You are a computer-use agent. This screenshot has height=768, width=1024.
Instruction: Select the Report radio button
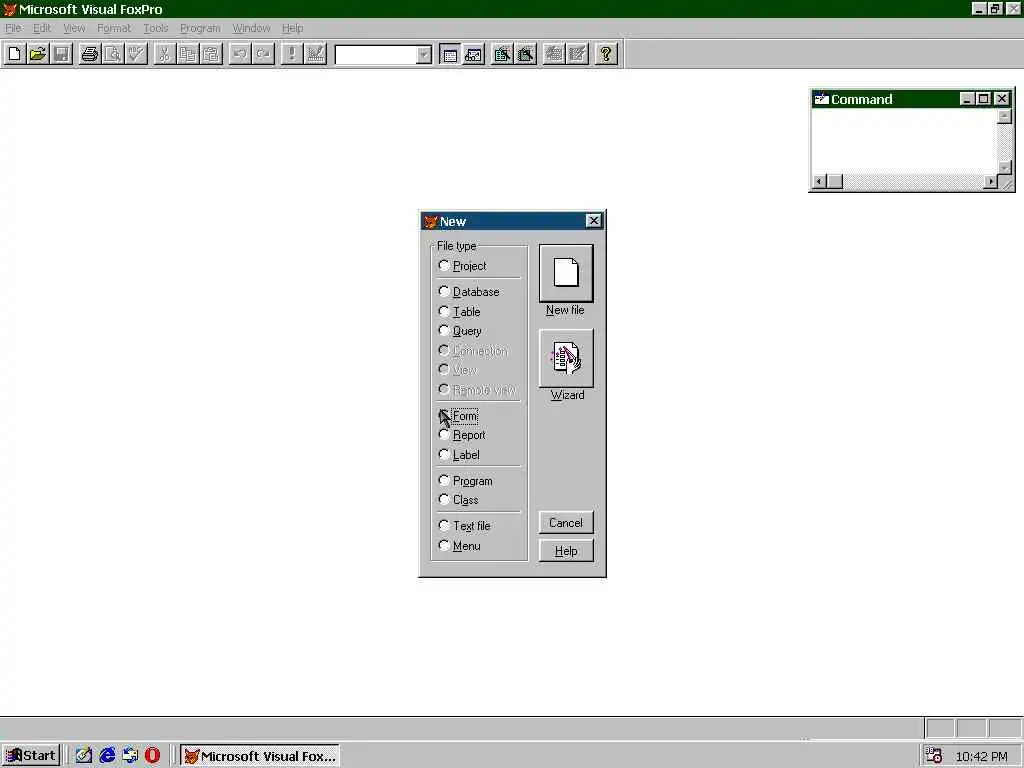click(x=444, y=434)
